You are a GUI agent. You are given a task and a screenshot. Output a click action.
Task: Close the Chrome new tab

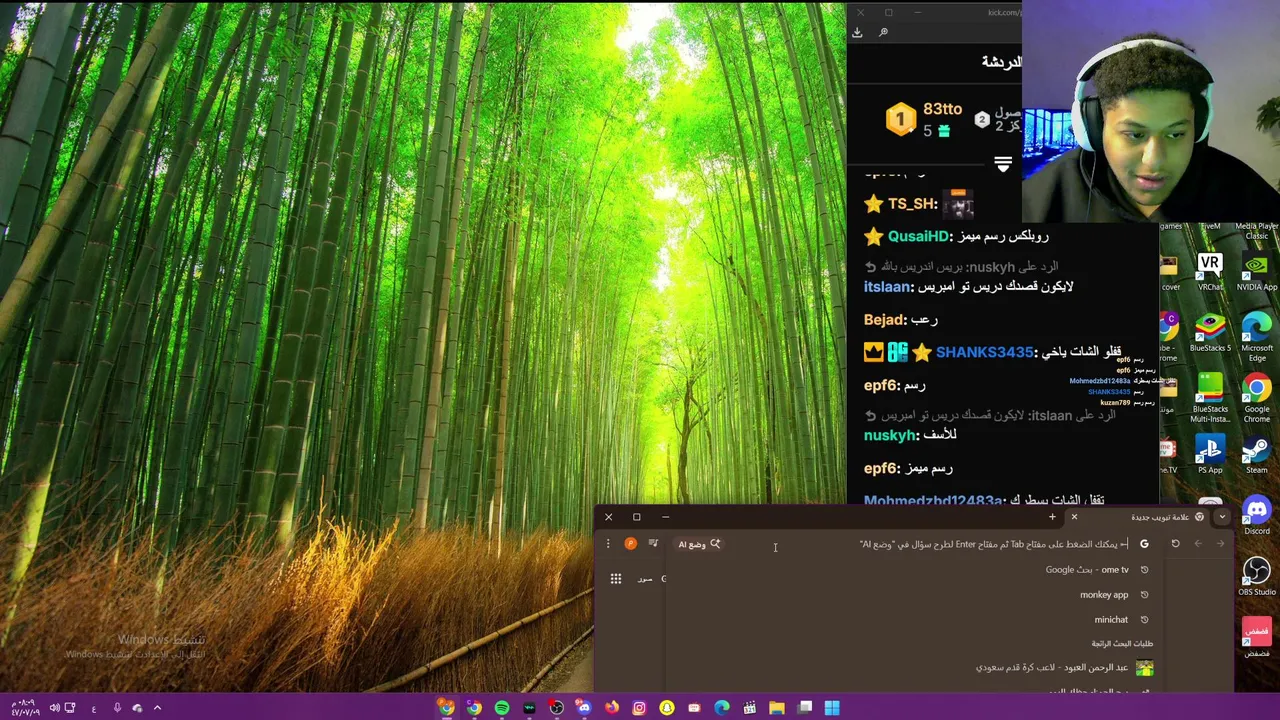[1074, 517]
